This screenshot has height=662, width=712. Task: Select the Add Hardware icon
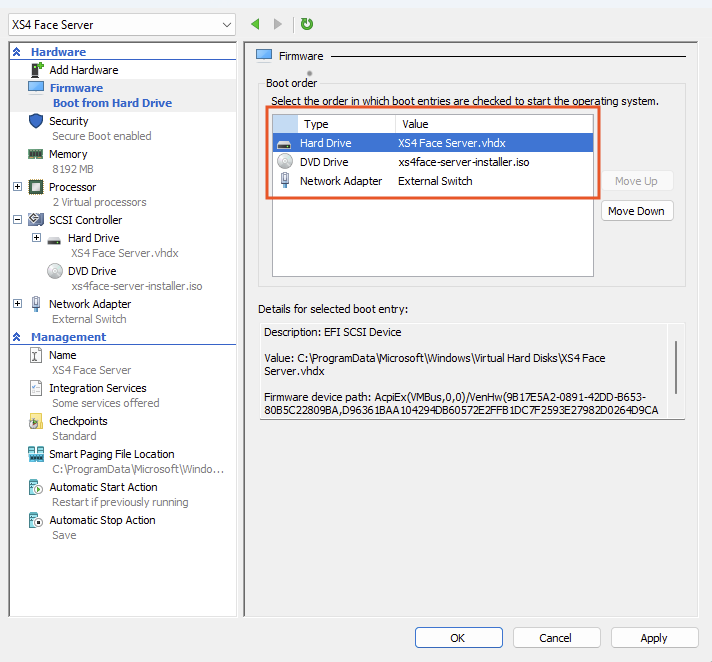click(x=37, y=70)
